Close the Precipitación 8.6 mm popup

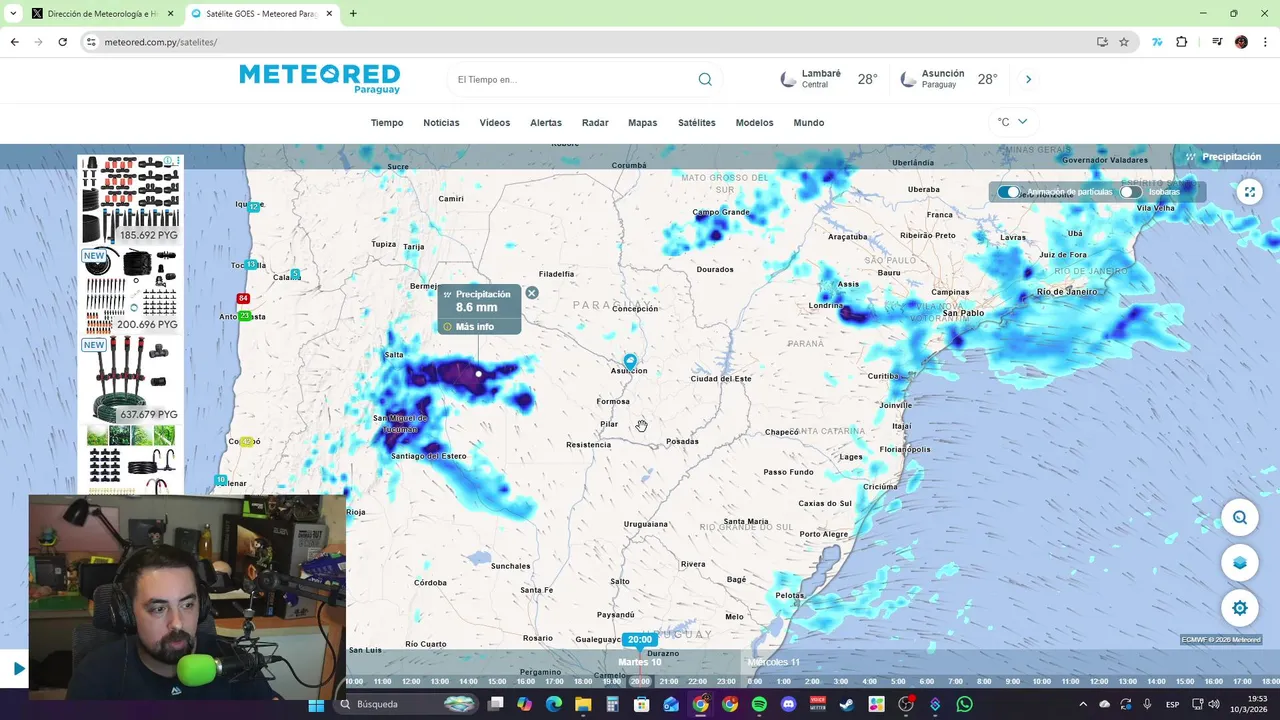pyautogui.click(x=532, y=293)
